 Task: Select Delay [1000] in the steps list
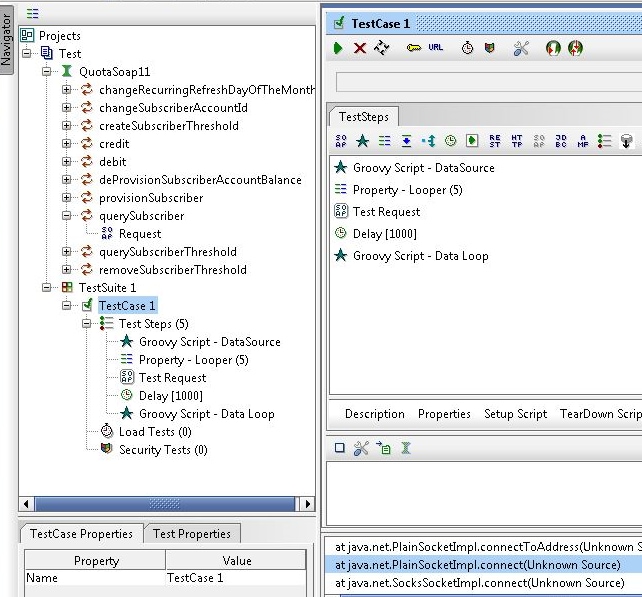click(385, 234)
